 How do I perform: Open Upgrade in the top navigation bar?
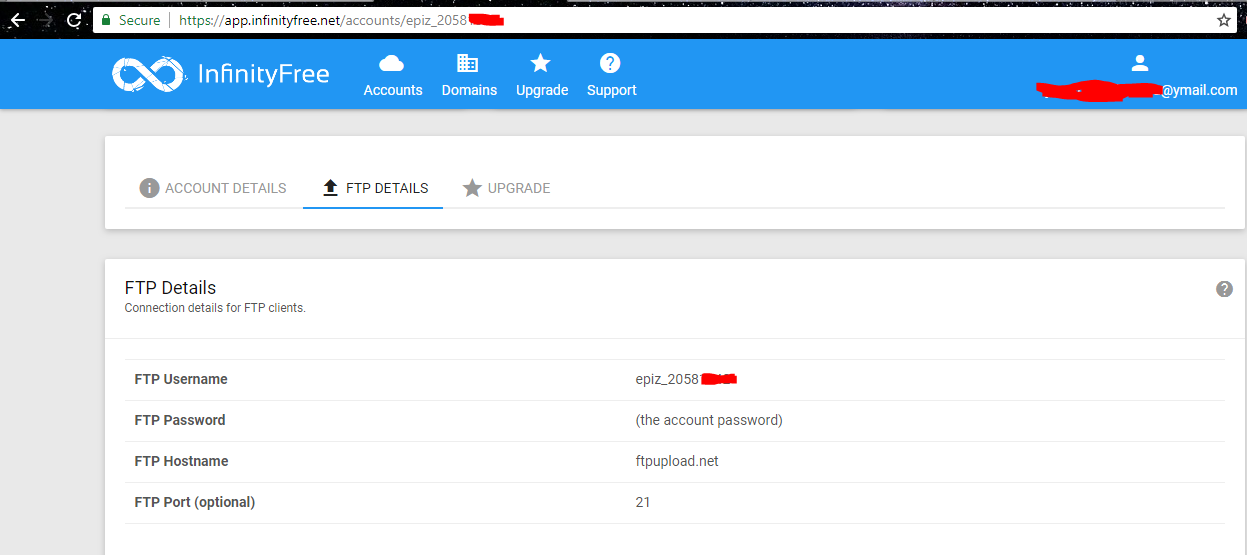[541, 76]
